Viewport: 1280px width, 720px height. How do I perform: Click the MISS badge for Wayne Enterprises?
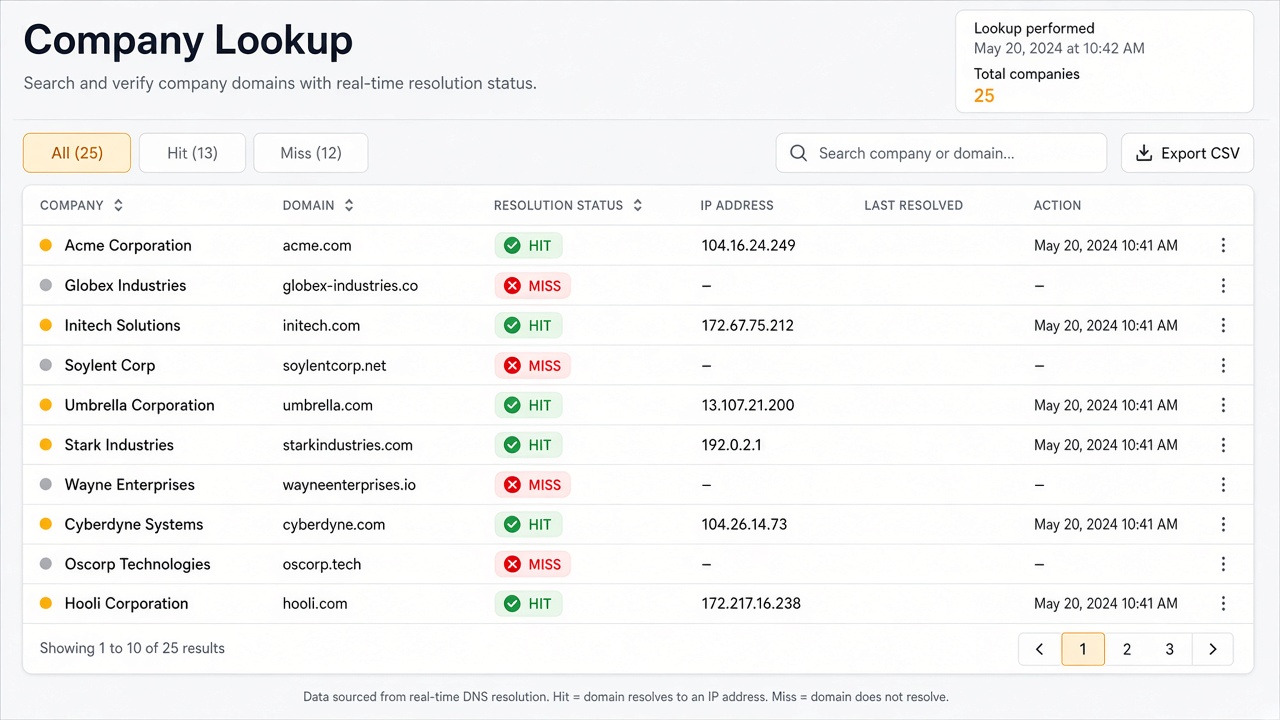532,484
